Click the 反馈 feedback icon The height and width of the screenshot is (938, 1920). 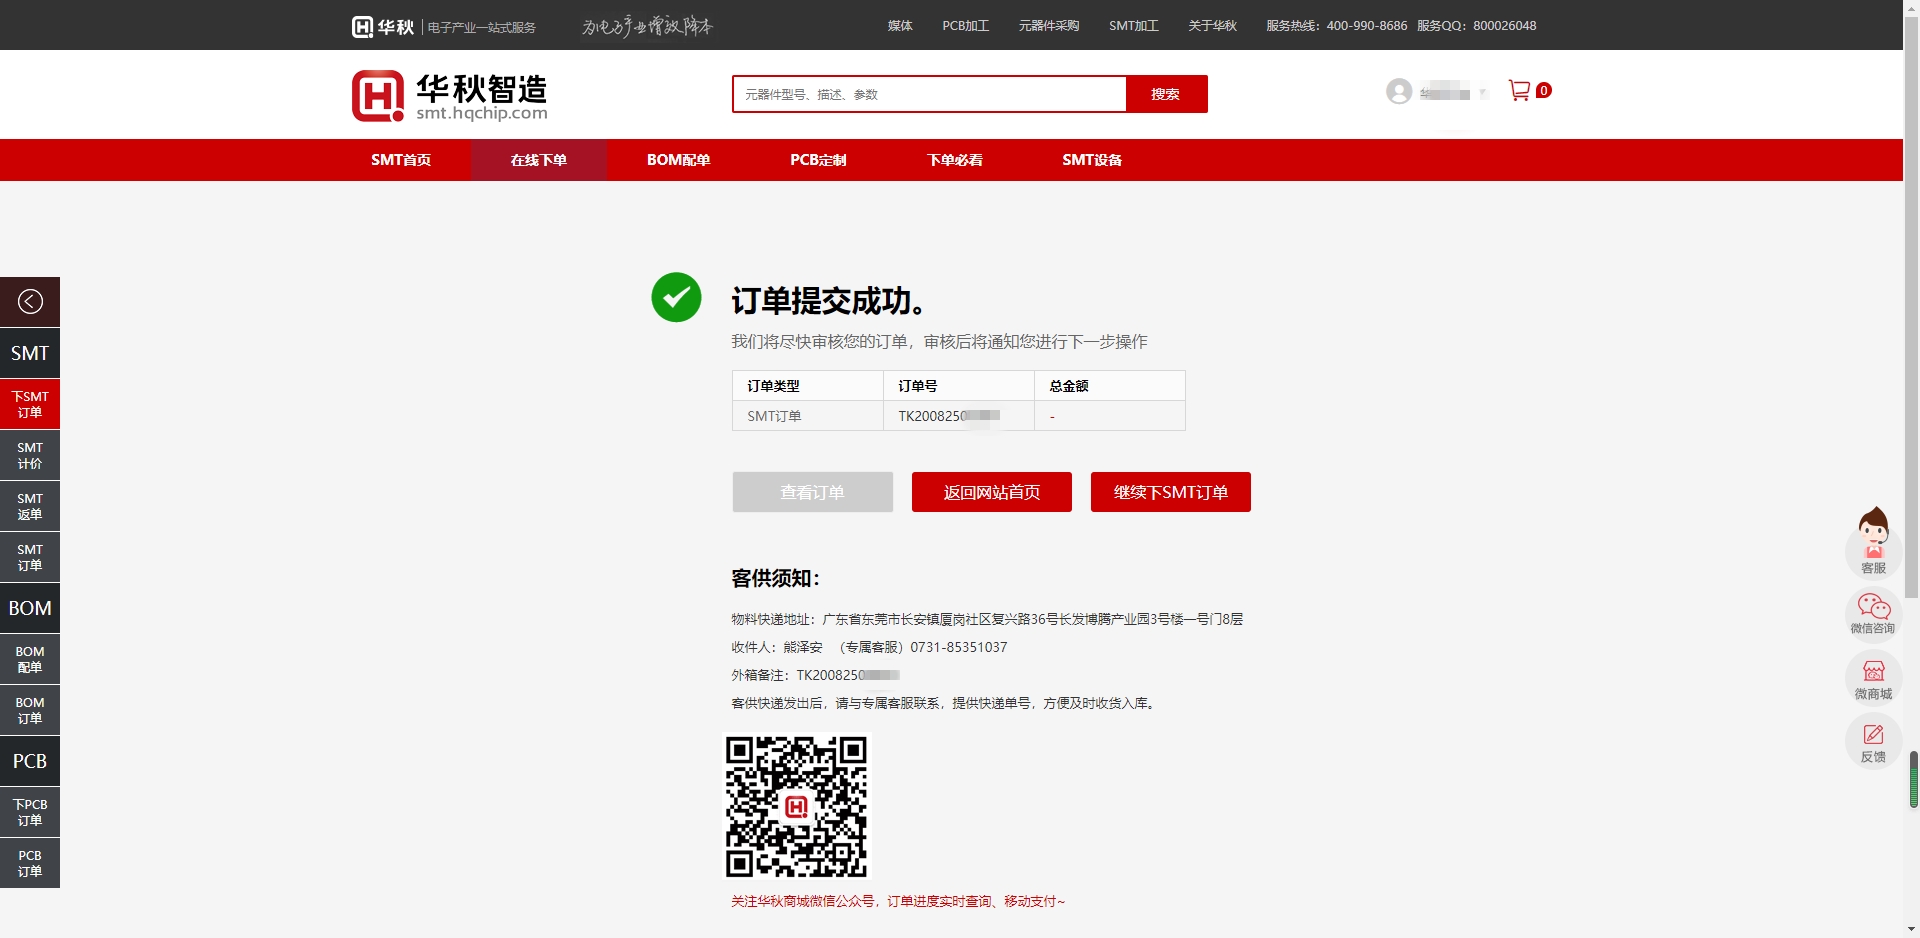click(1873, 743)
